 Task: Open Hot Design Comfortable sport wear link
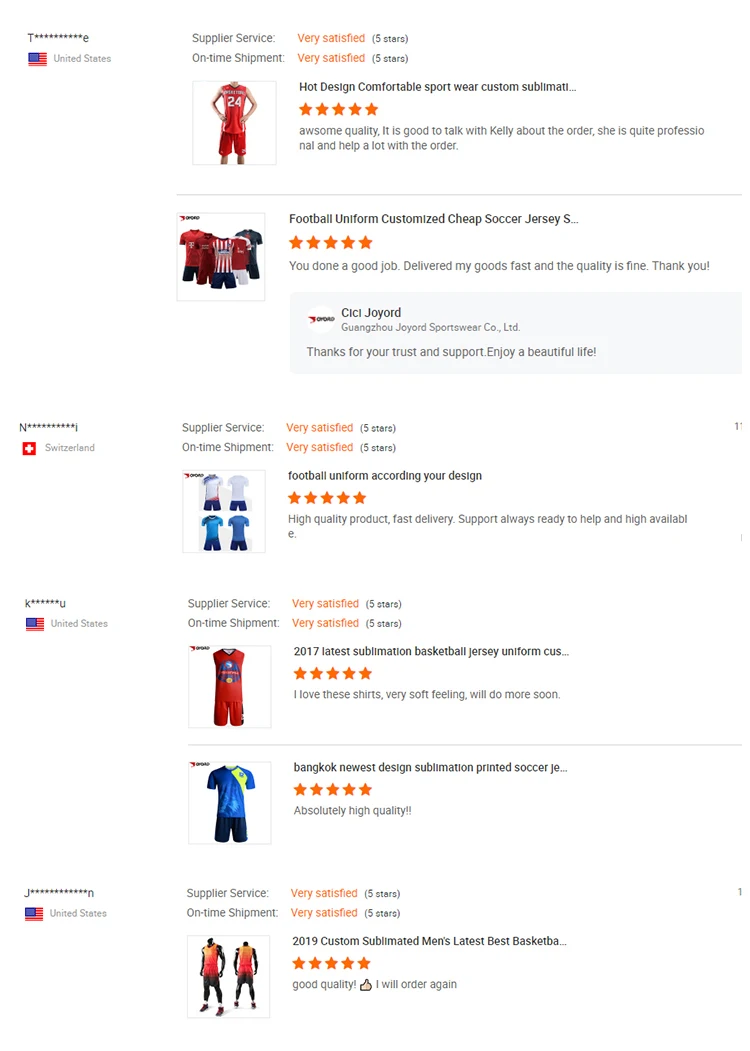(437, 87)
